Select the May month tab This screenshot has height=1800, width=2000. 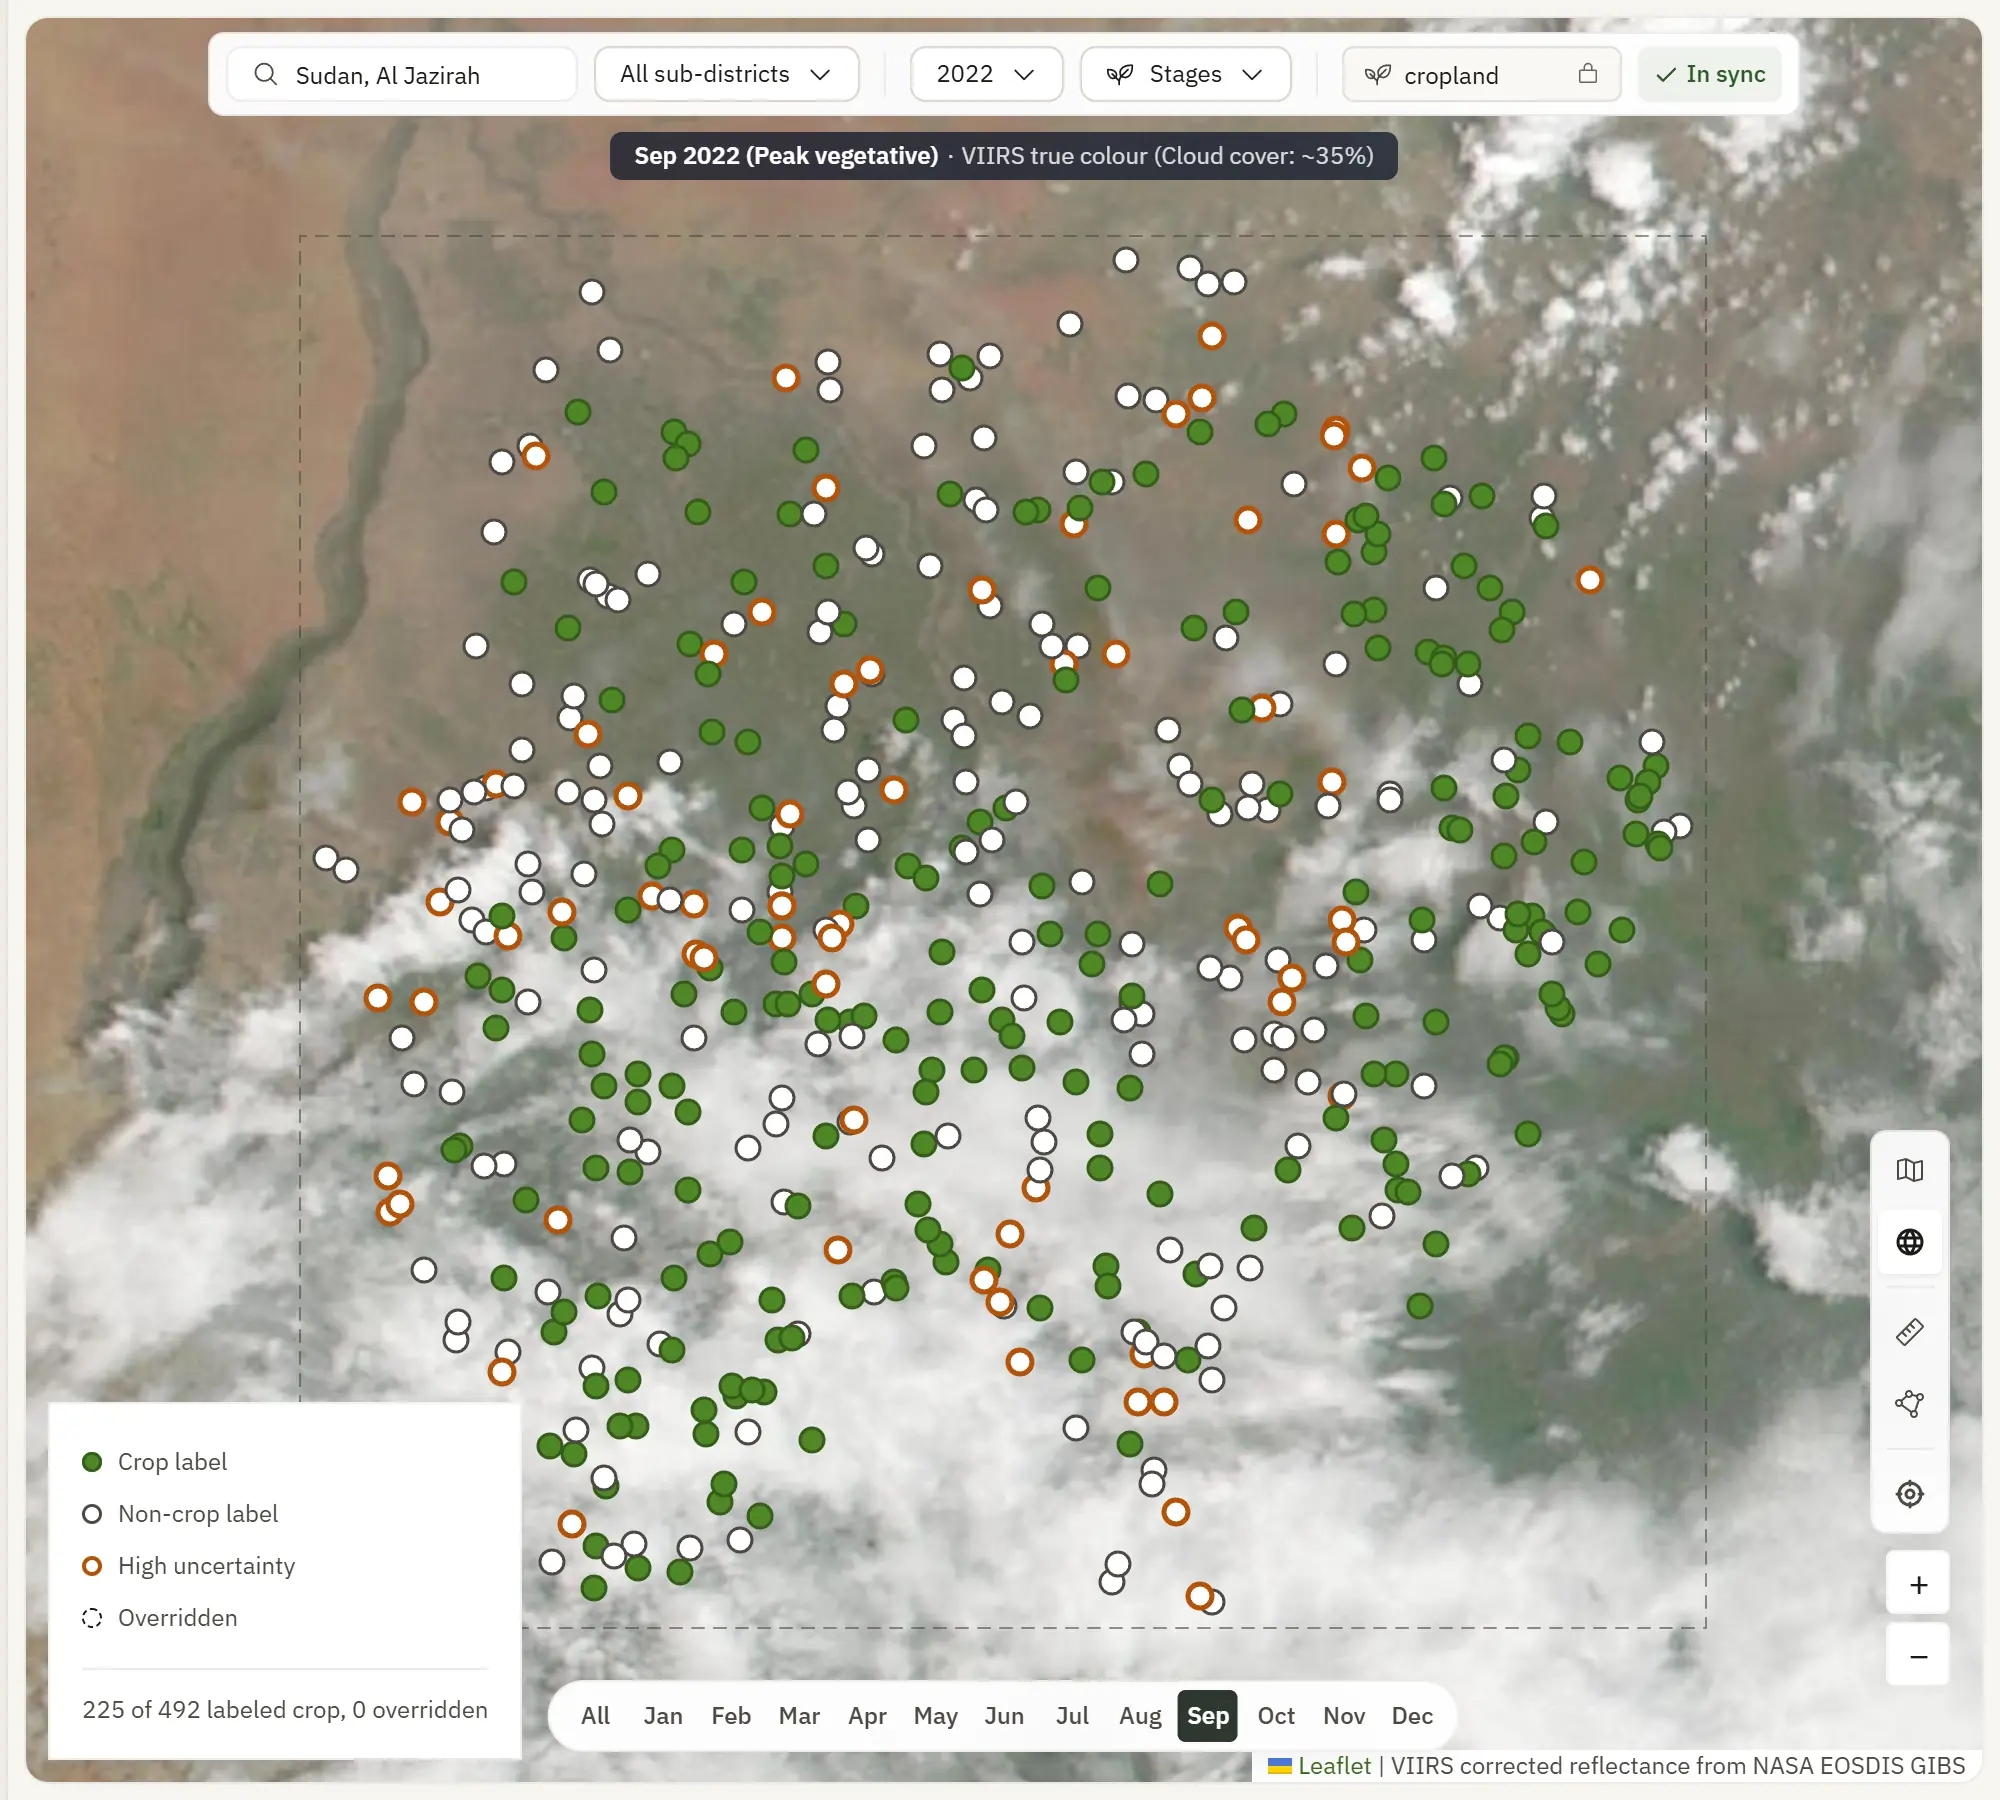pyautogui.click(x=935, y=1716)
